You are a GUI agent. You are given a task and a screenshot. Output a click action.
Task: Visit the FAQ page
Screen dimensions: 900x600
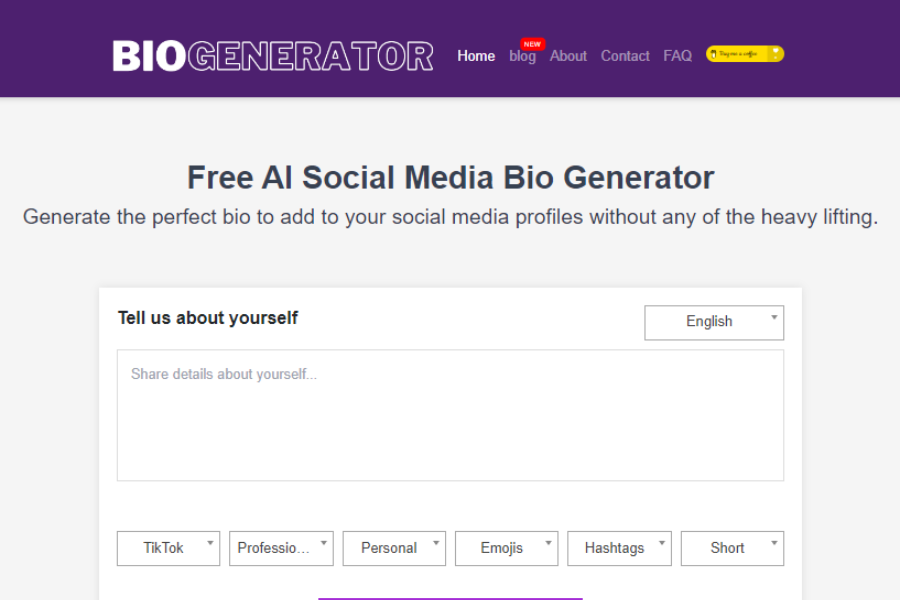[x=677, y=56]
